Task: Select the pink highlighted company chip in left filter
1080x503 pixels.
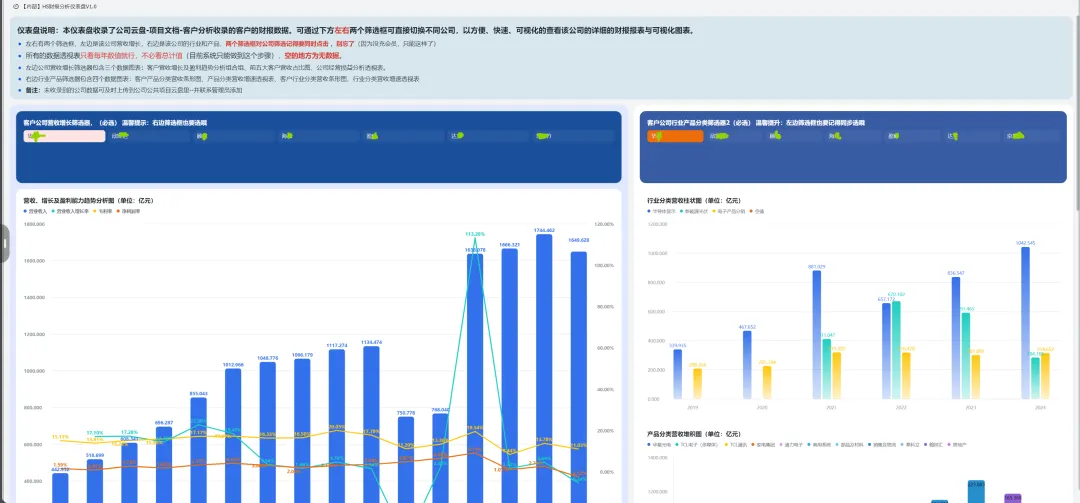Action: coord(64,136)
